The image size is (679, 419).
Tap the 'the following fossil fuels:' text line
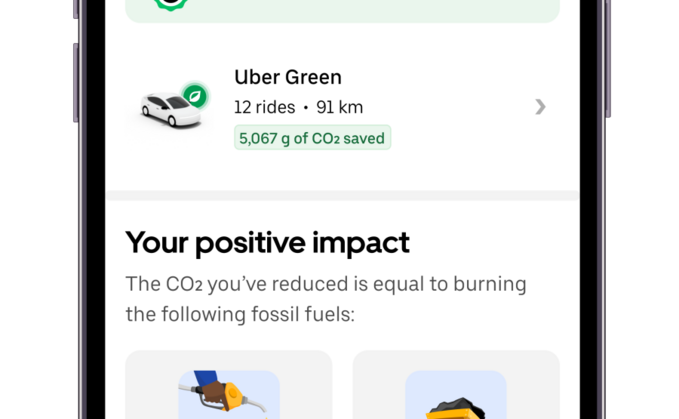(240, 314)
